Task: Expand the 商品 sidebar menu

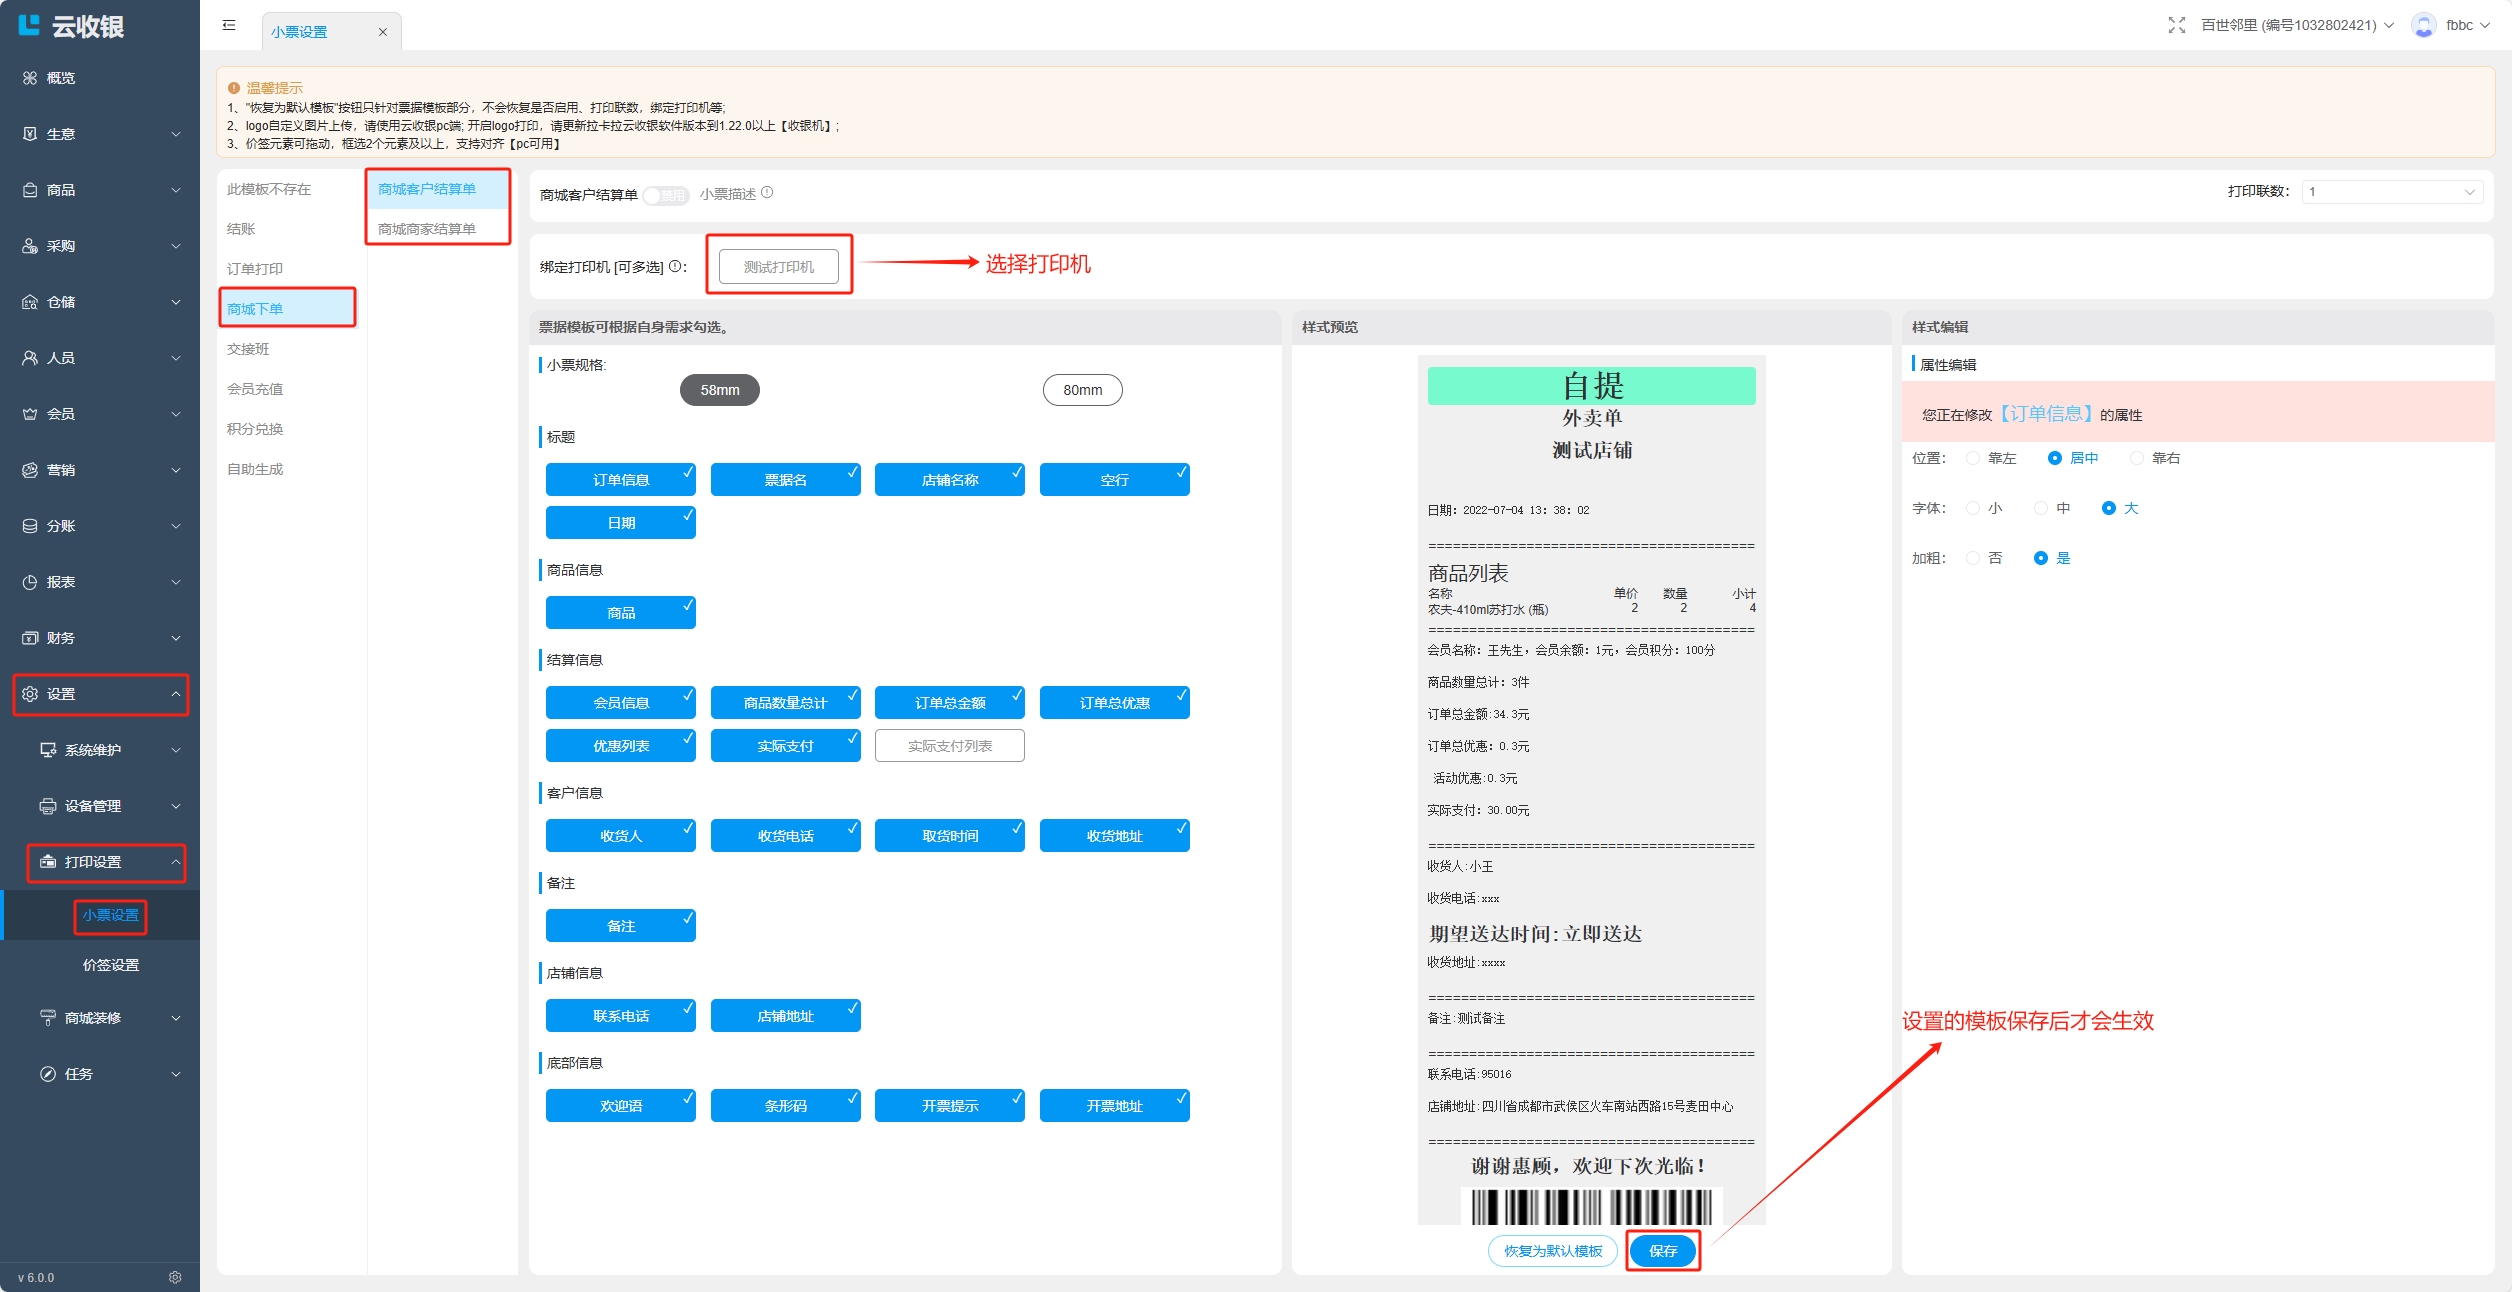Action: click(x=100, y=190)
